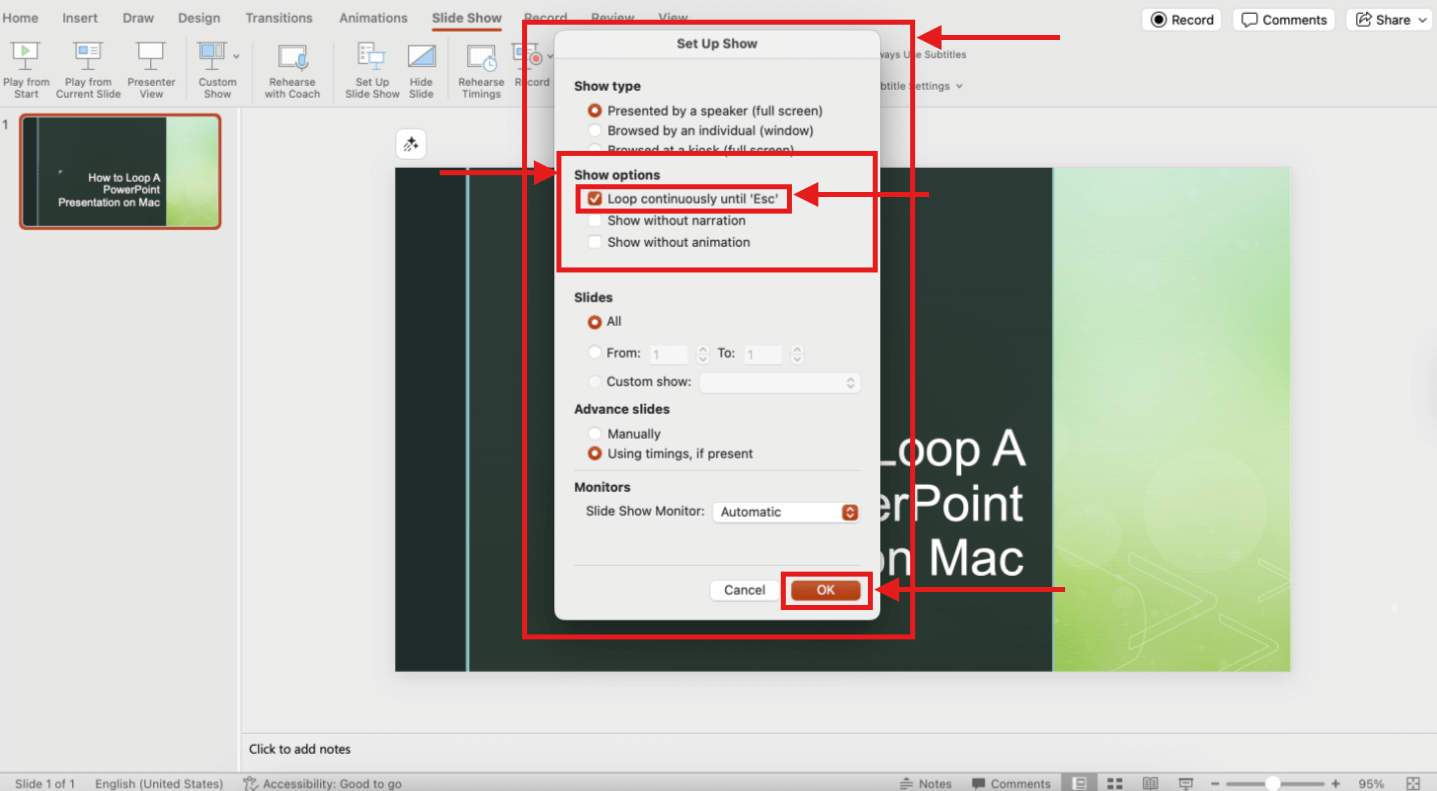Open Custom Show menu

(x=217, y=70)
